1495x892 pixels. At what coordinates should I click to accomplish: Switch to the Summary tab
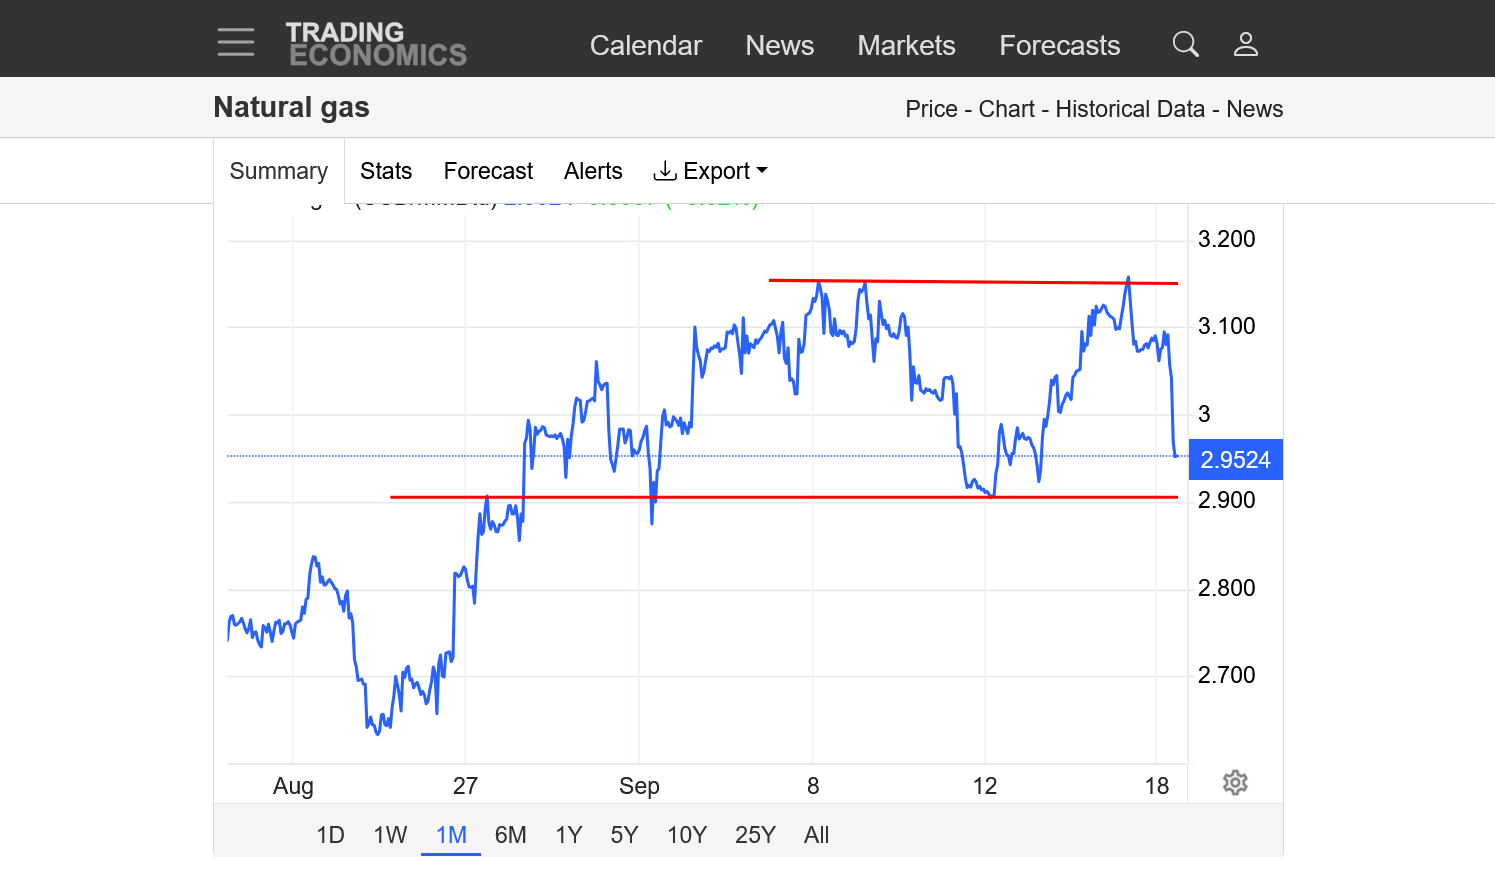click(x=279, y=171)
